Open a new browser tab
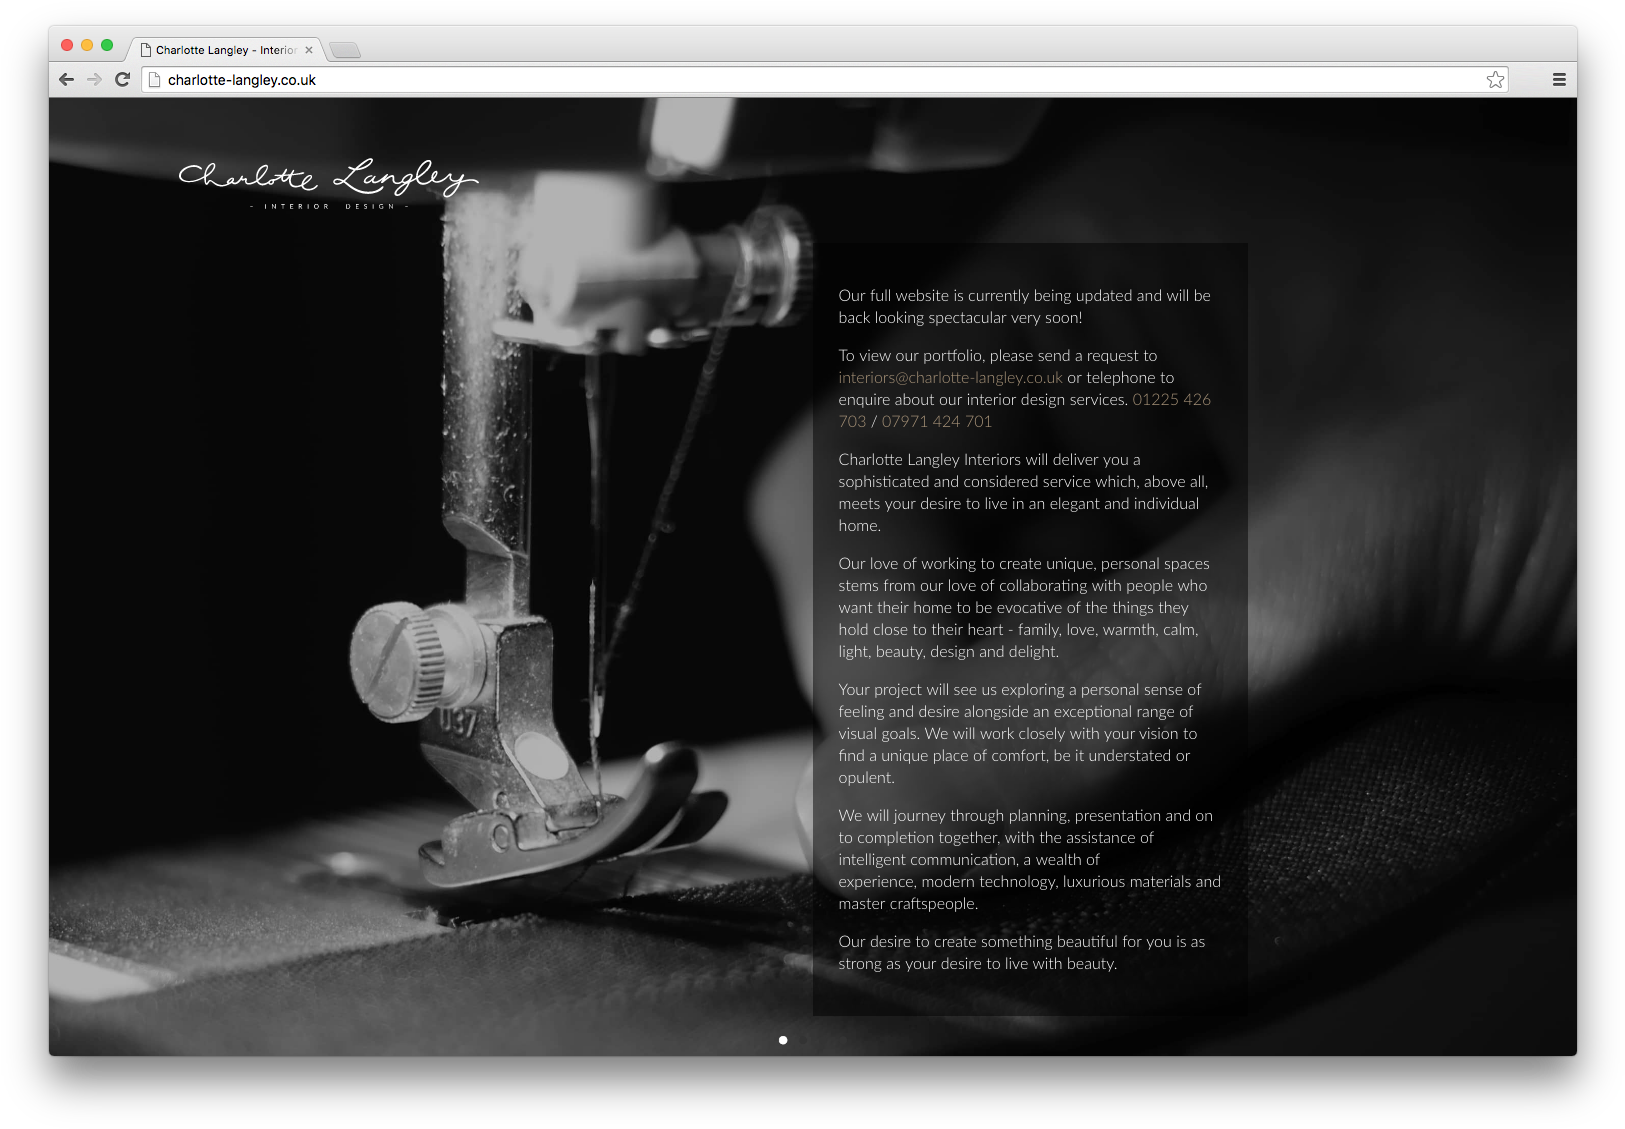 point(344,50)
